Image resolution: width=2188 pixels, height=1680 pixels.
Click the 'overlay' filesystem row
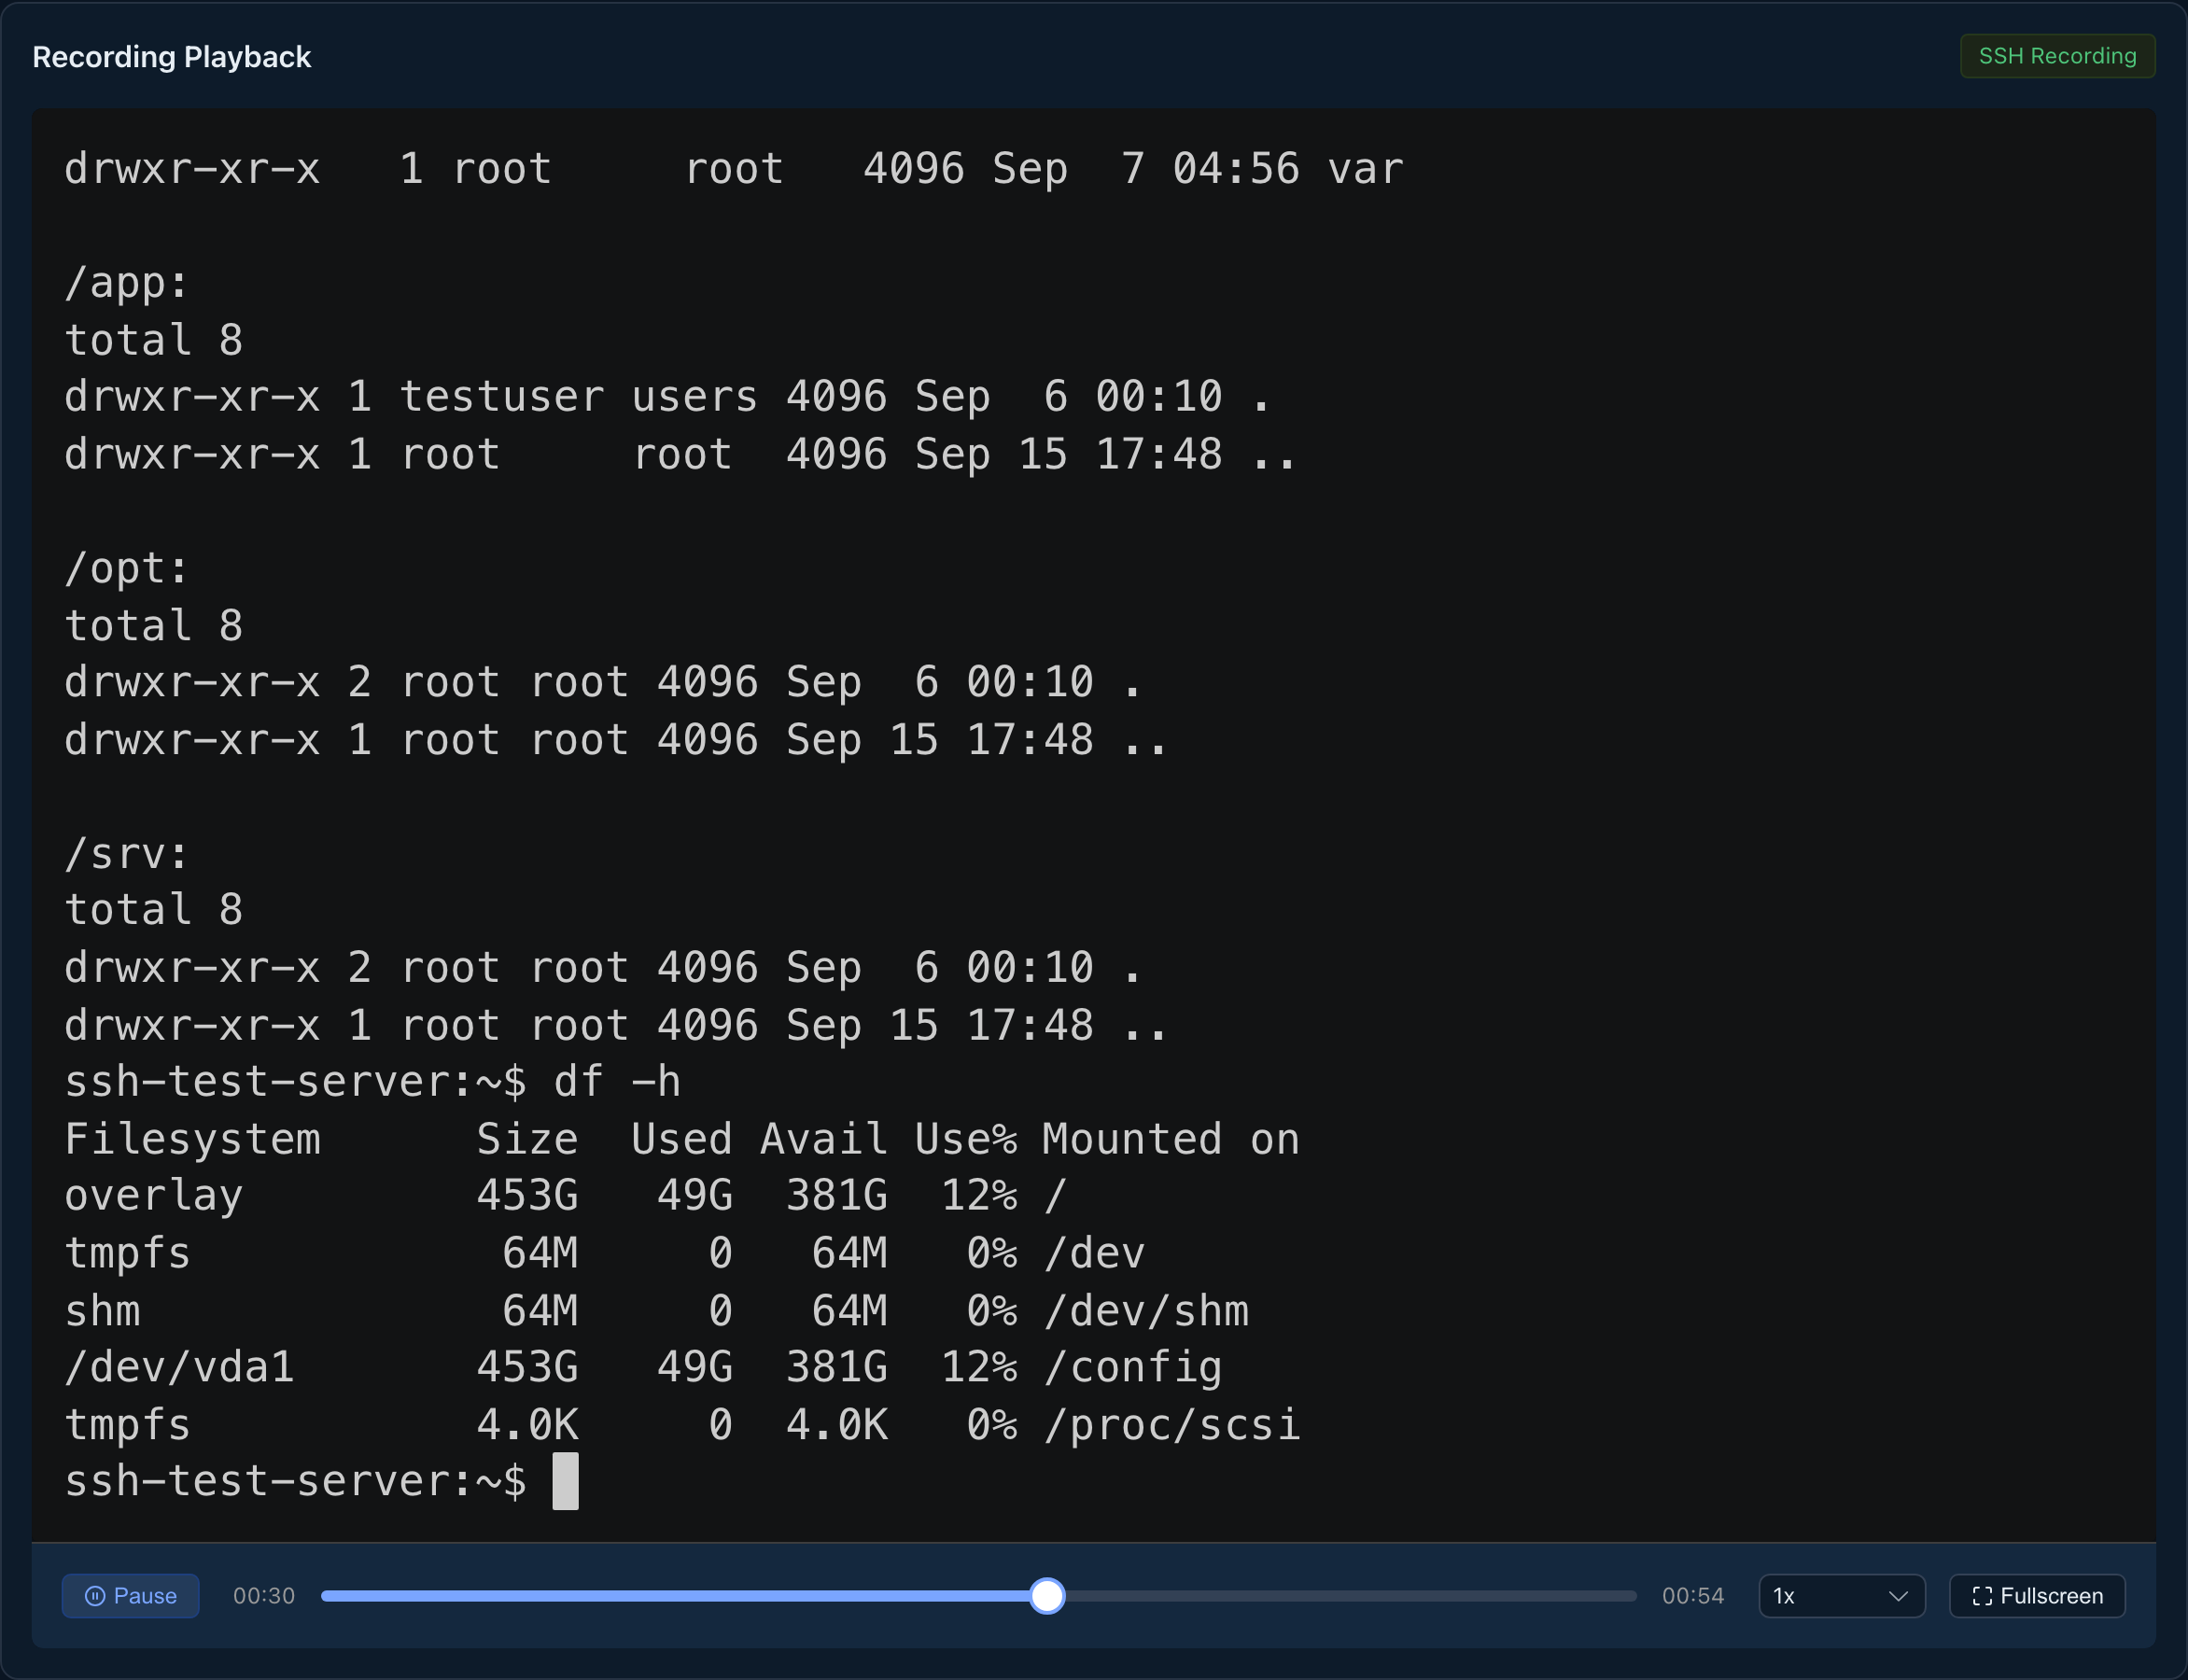coord(566,1196)
